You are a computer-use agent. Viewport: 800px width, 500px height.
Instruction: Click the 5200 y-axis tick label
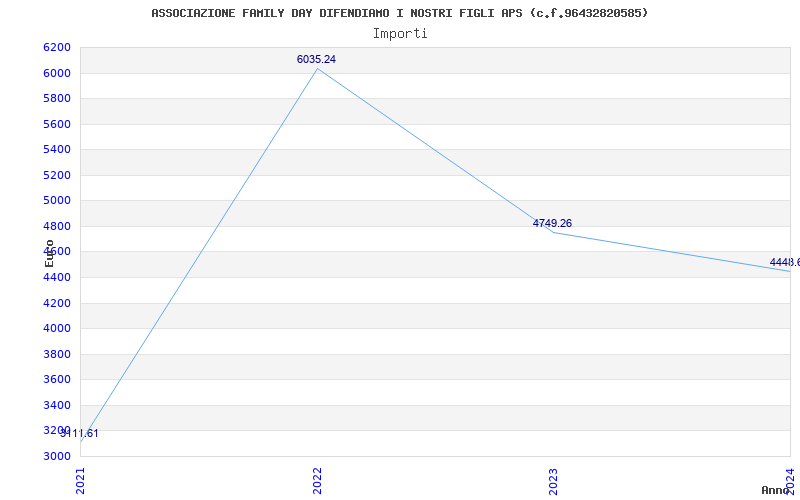pos(57,175)
